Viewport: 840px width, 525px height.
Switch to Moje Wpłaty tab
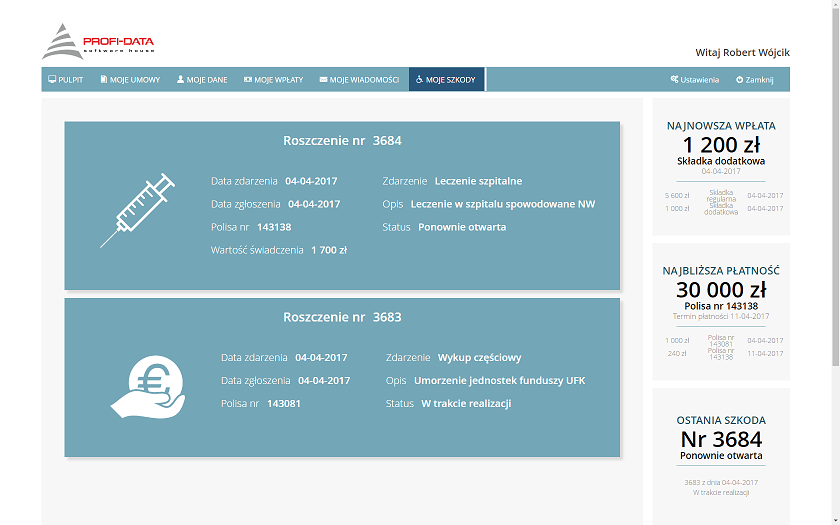(274, 79)
